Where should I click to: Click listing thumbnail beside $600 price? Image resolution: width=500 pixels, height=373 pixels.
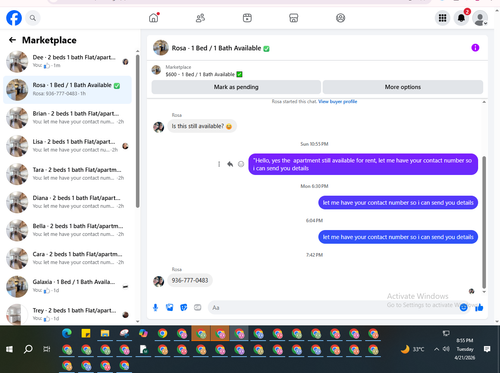[156, 70]
